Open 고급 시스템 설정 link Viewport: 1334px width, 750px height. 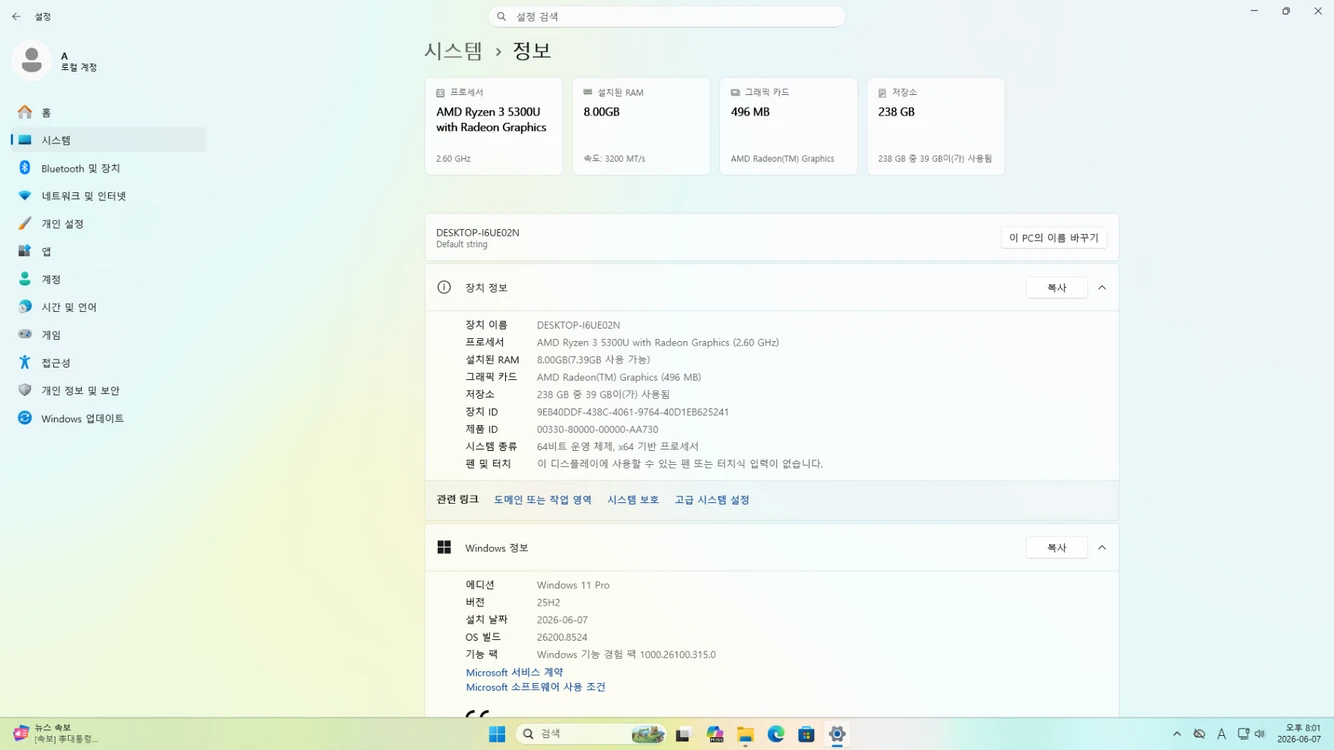pos(712,500)
